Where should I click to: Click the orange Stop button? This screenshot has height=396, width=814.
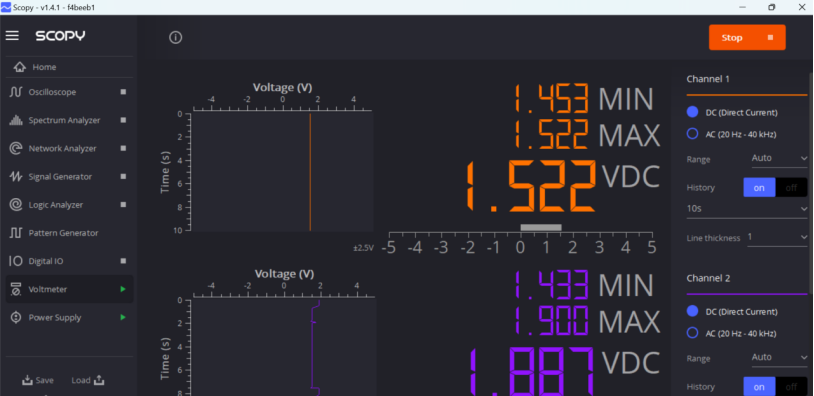[x=747, y=37]
